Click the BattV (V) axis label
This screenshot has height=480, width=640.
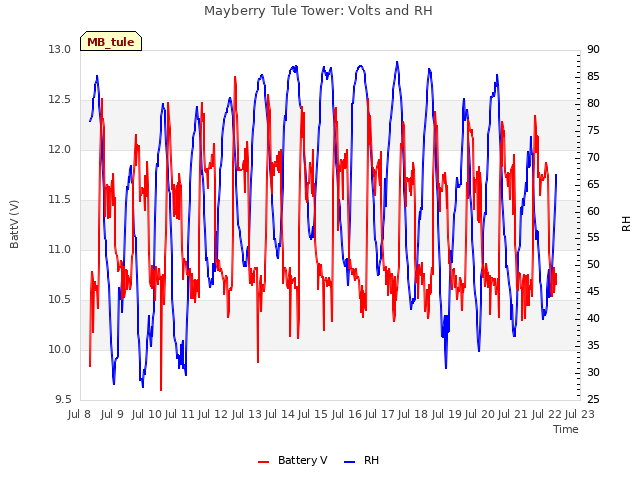[14, 224]
